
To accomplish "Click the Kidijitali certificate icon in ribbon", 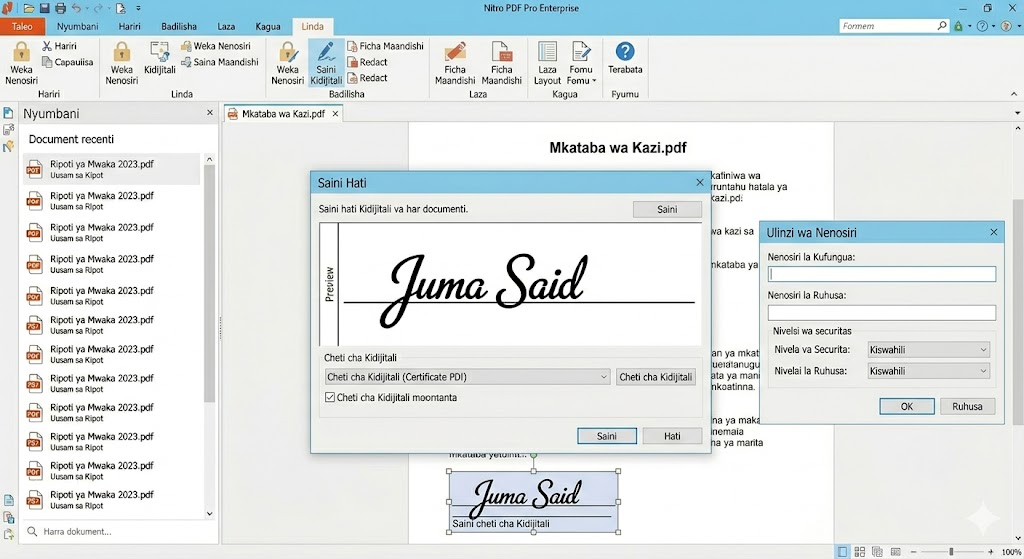I will [x=159, y=57].
